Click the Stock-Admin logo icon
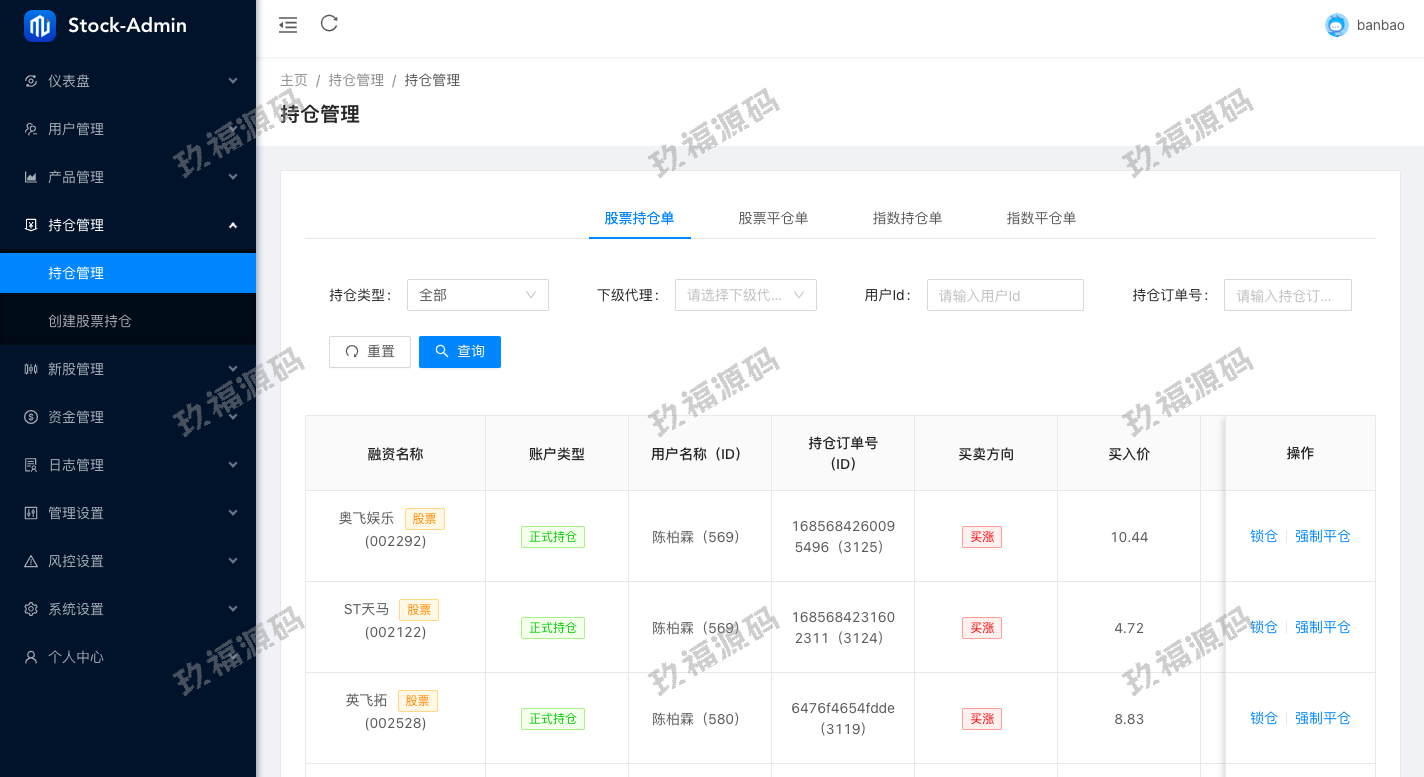 pyautogui.click(x=40, y=26)
